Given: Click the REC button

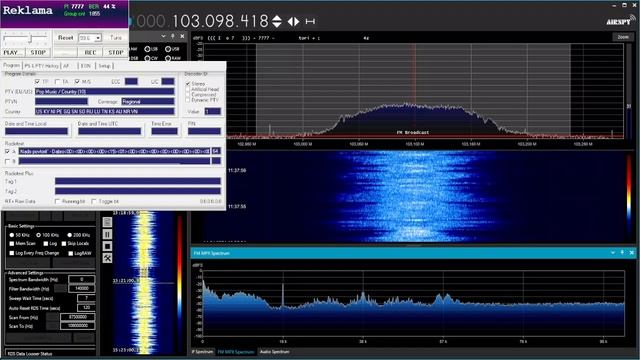Looking at the screenshot, I should (90, 52).
